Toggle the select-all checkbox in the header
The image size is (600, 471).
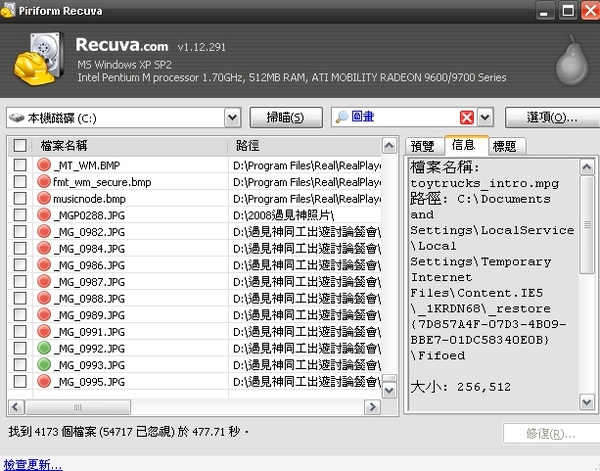pyautogui.click(x=20, y=146)
